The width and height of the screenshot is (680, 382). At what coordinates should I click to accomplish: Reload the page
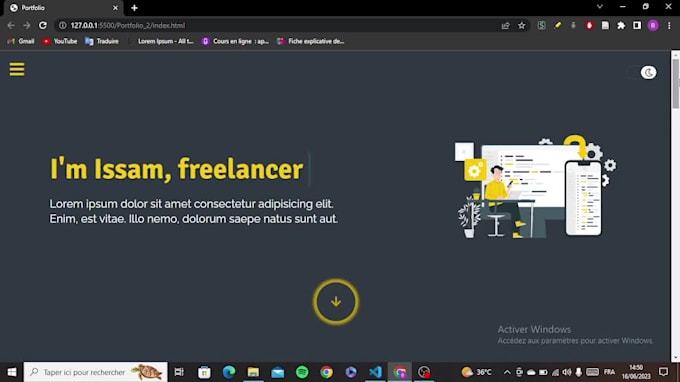point(42,26)
